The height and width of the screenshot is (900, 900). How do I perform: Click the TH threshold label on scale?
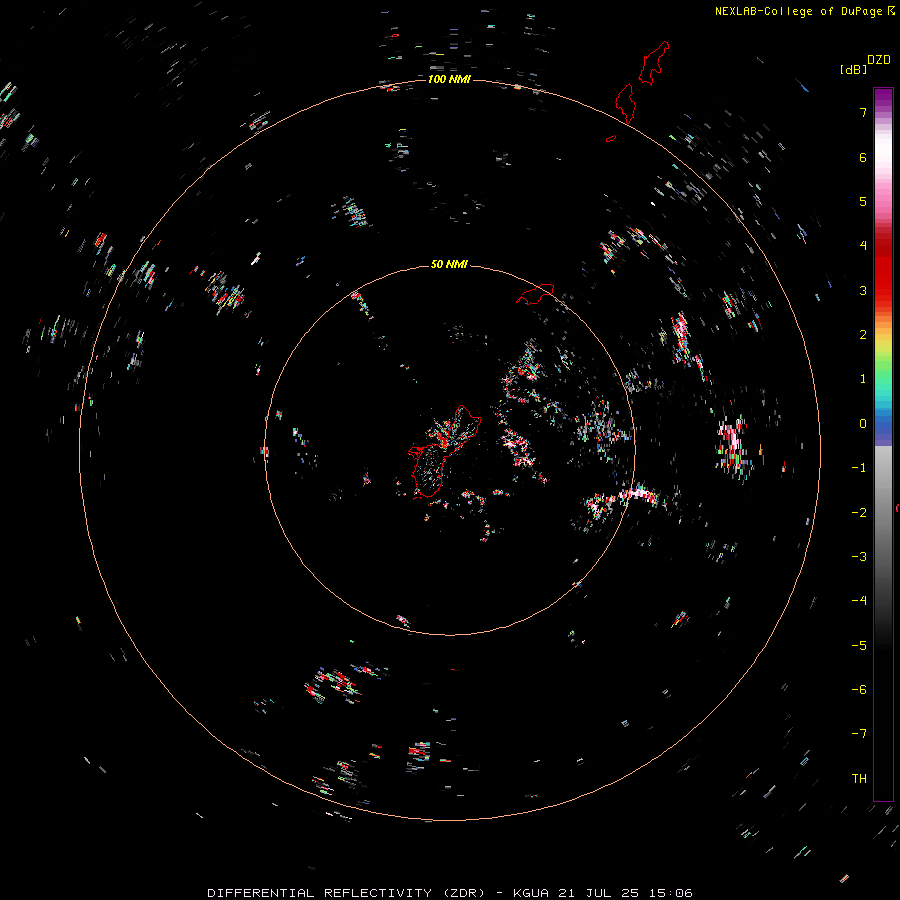pyautogui.click(x=859, y=778)
